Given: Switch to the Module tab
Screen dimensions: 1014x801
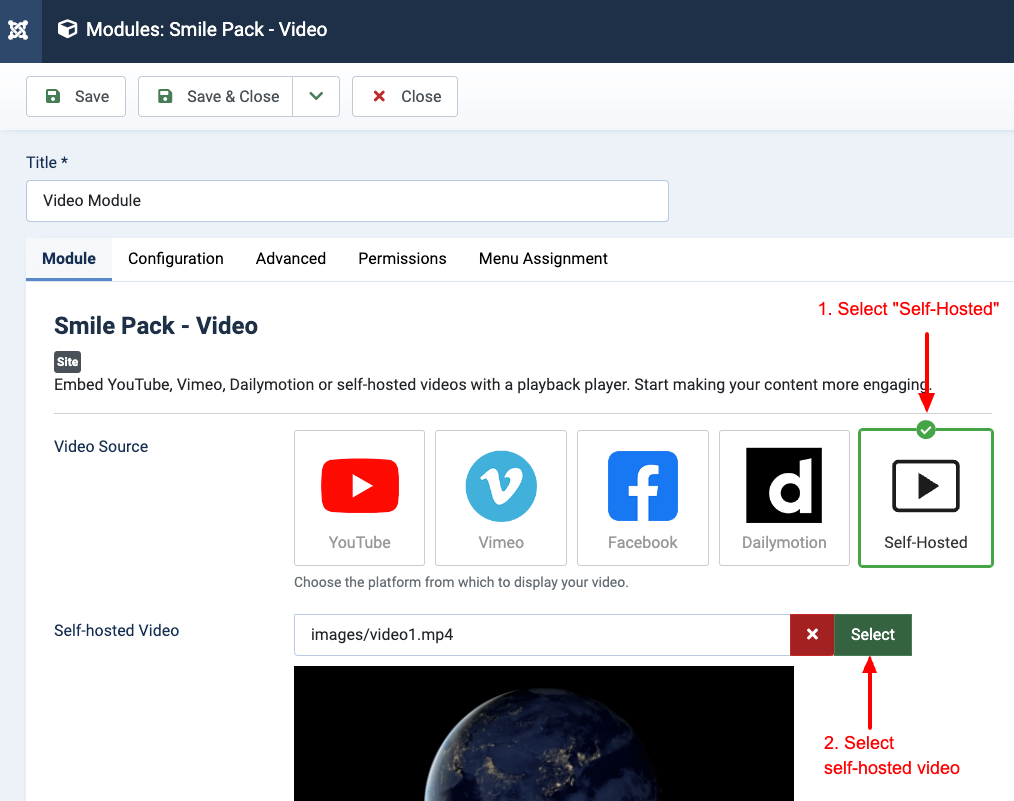Looking at the screenshot, I should tap(69, 259).
